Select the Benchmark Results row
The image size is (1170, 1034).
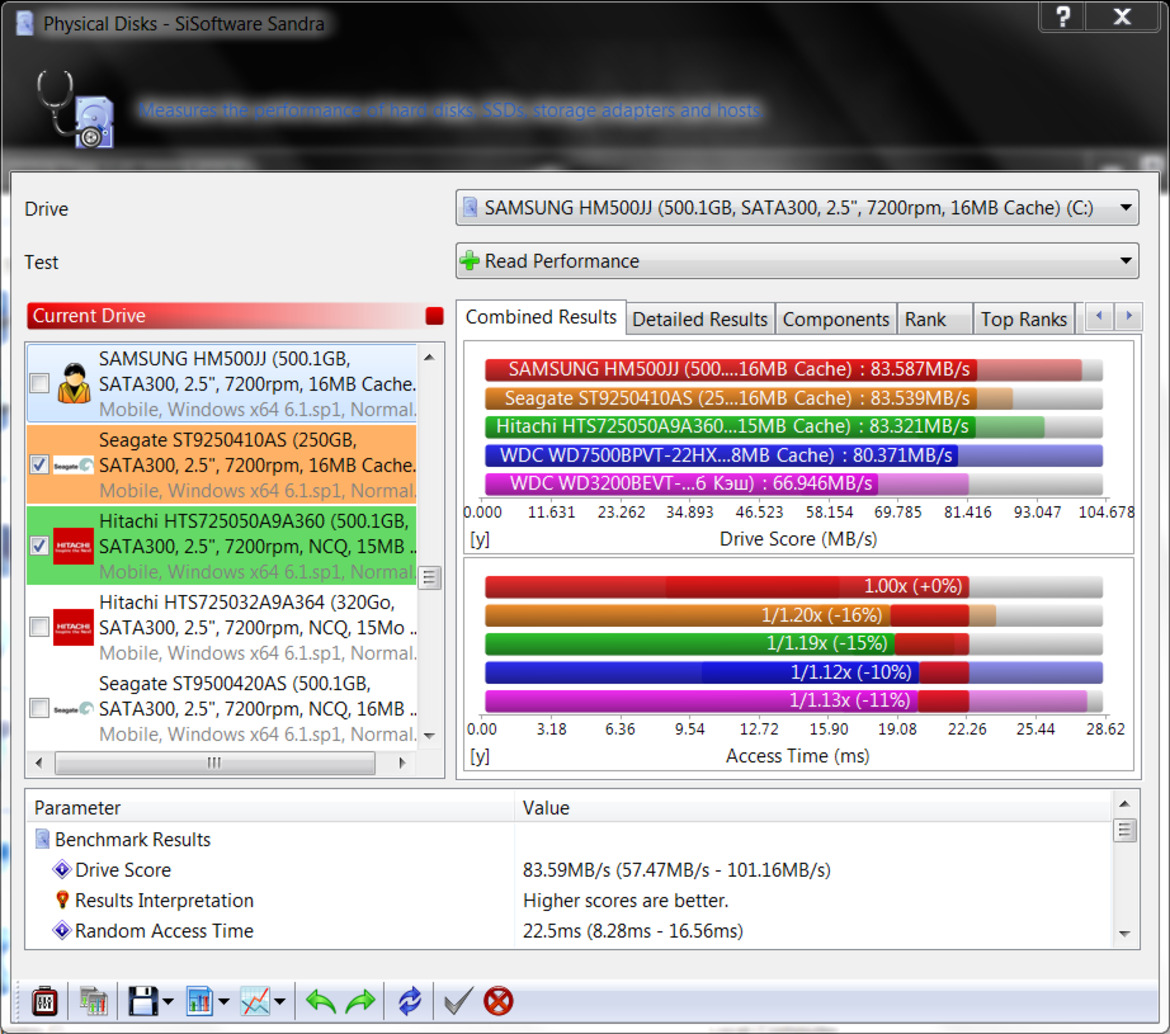[x=569, y=839]
